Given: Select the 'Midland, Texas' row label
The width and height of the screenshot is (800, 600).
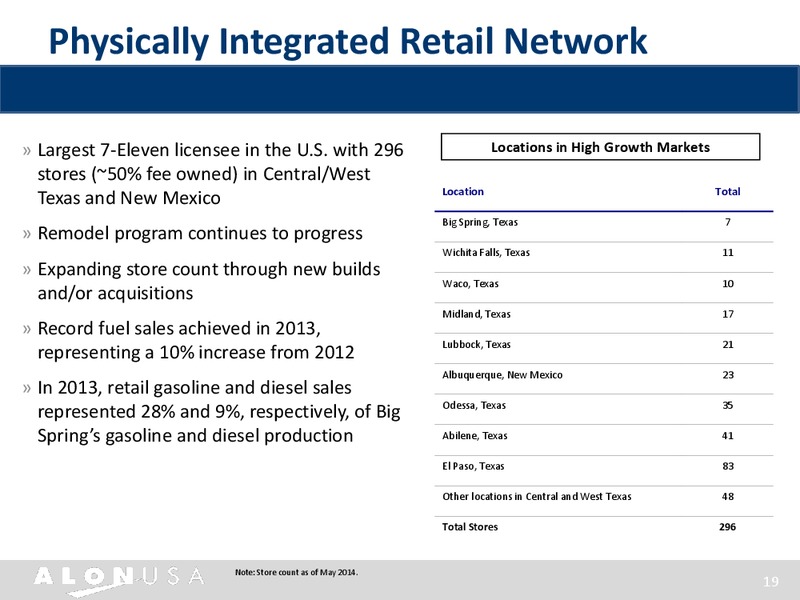Looking at the screenshot, I should click(x=476, y=314).
